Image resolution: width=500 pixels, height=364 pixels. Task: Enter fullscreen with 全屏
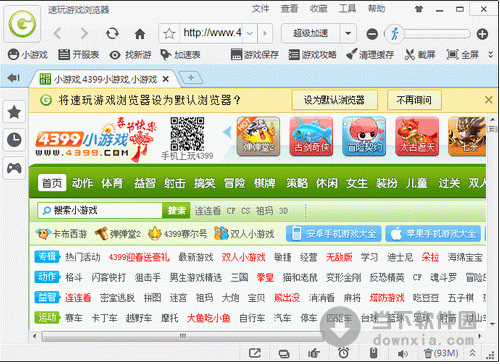click(x=463, y=55)
